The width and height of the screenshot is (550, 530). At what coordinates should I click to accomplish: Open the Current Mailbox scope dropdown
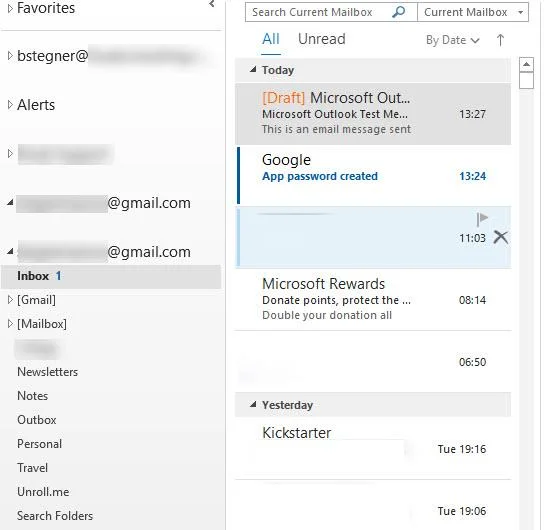pyautogui.click(x=473, y=12)
